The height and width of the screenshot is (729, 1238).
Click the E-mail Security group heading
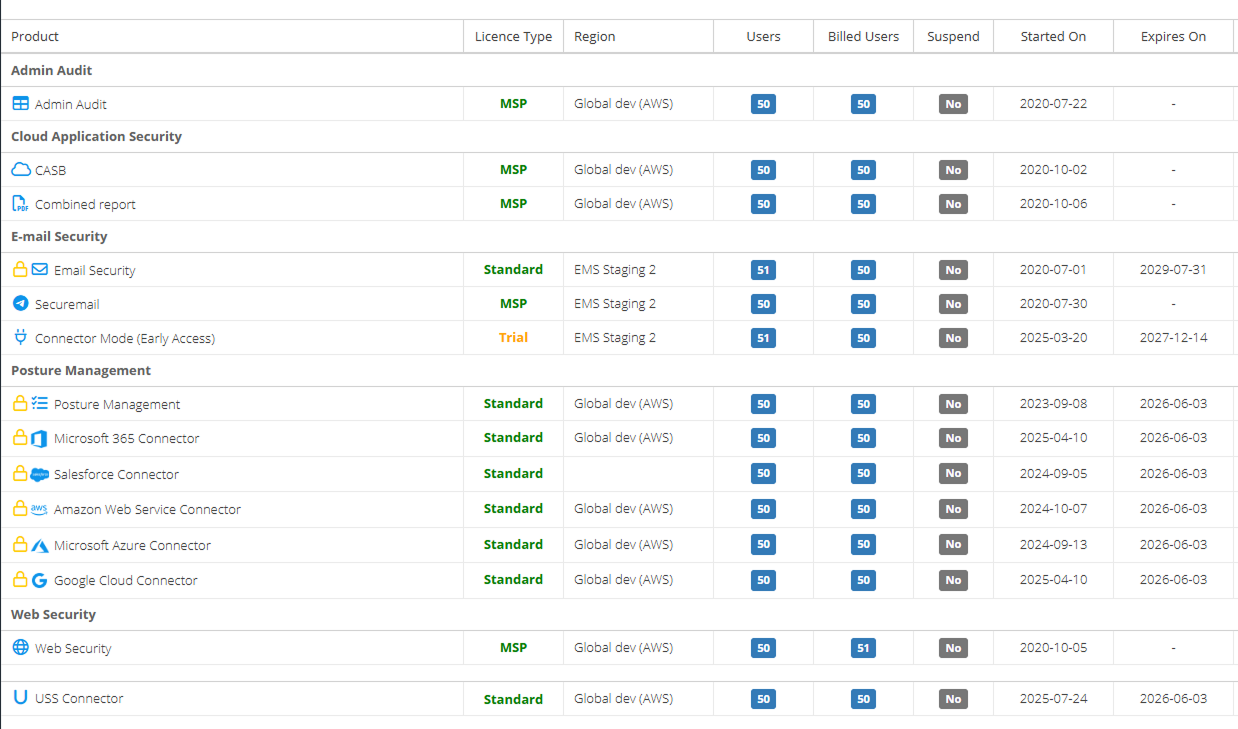(59, 236)
